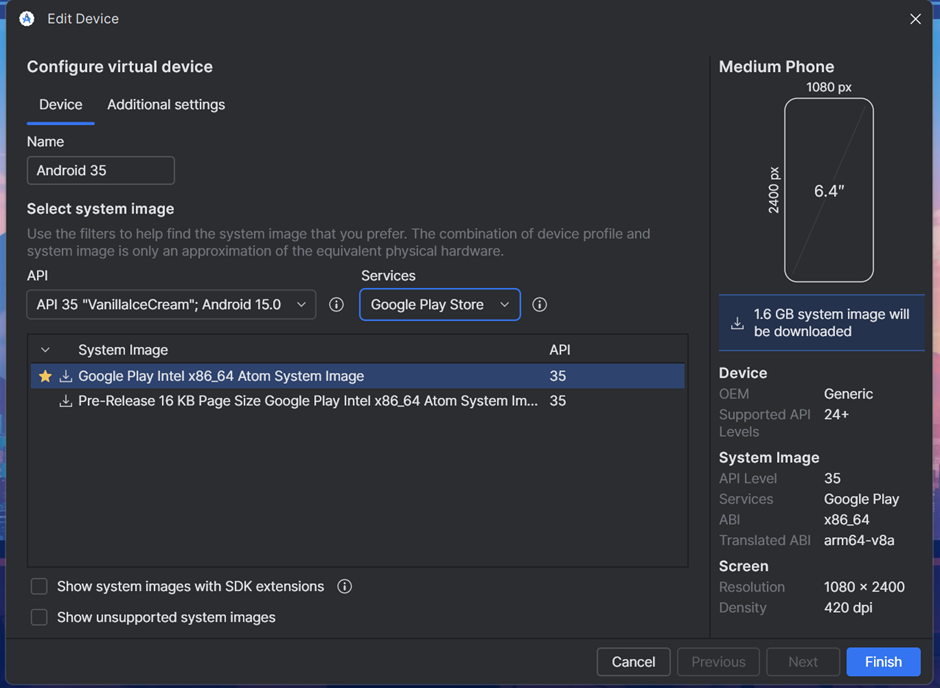Screen dimensions: 940x688
Task: Click the 'Generic' OEM value
Action: point(848,394)
